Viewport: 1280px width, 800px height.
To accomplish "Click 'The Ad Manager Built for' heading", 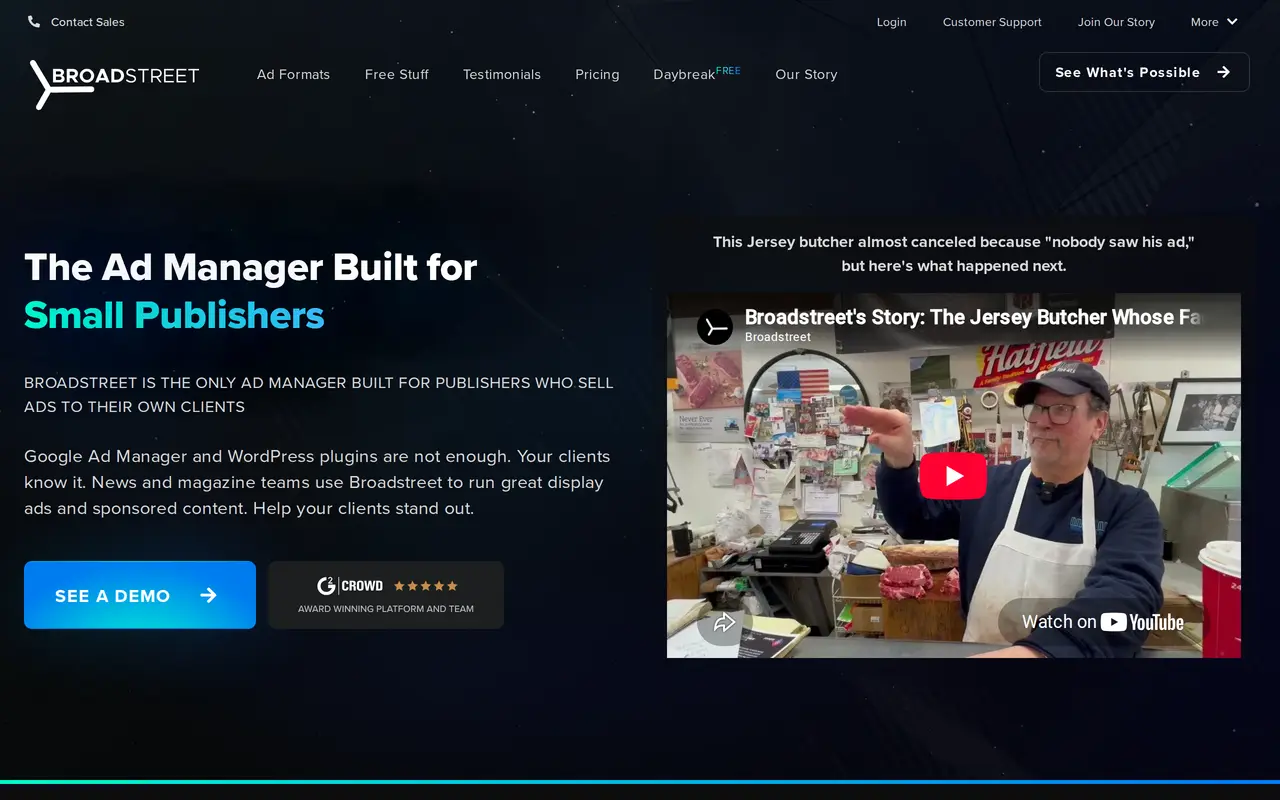I will tap(251, 267).
